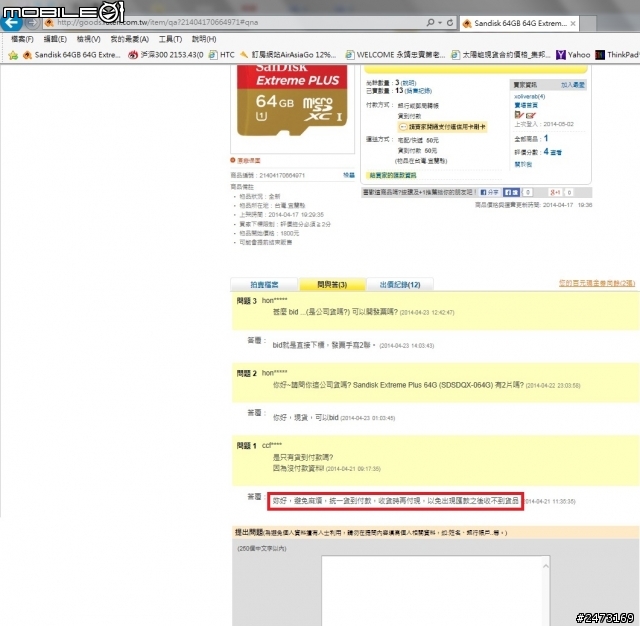Click the magnifier search icon in address bar
Viewport: 640px width, 626px height.
tap(430, 22)
